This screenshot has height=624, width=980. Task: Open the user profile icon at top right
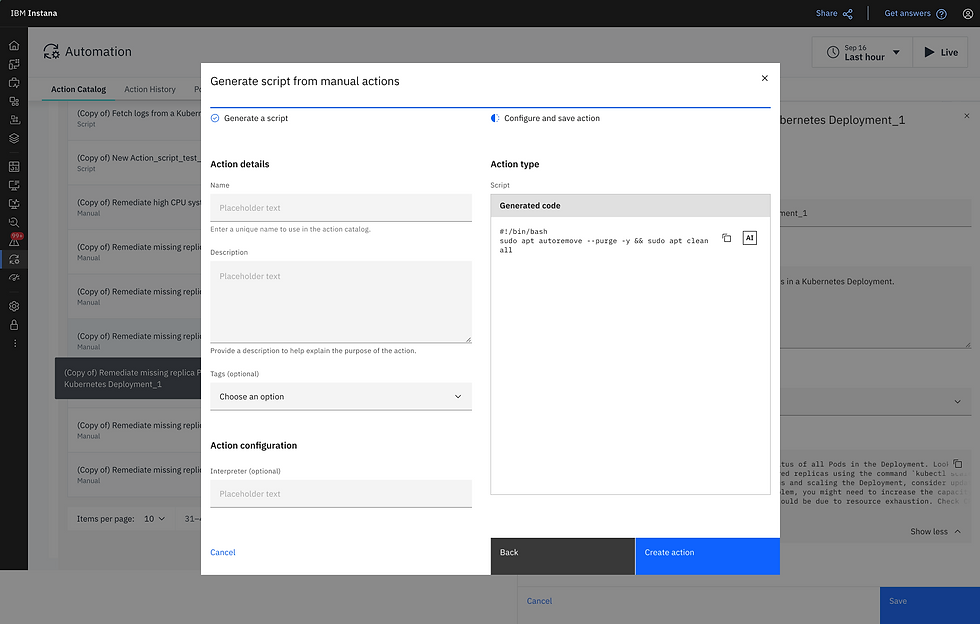[968, 14]
